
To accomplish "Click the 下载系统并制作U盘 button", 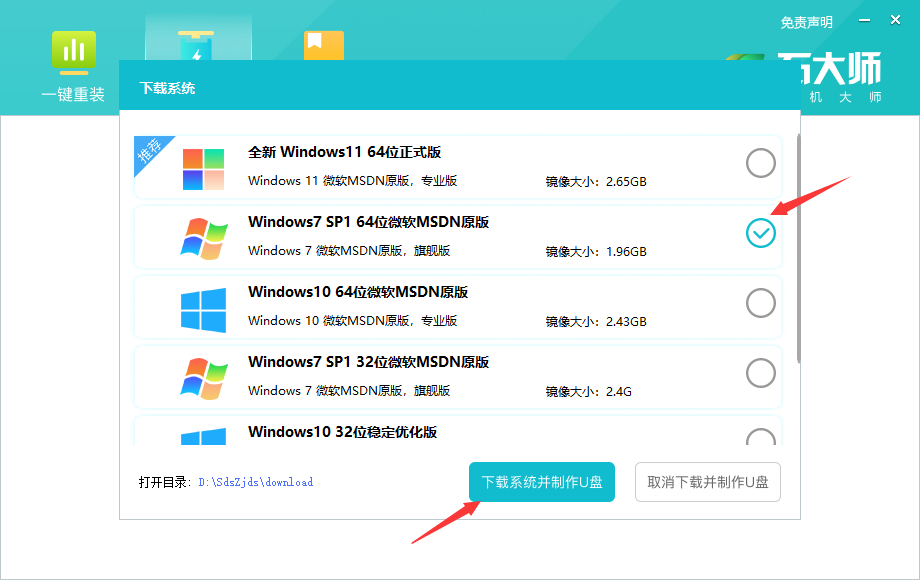I will pyautogui.click(x=541, y=481).
